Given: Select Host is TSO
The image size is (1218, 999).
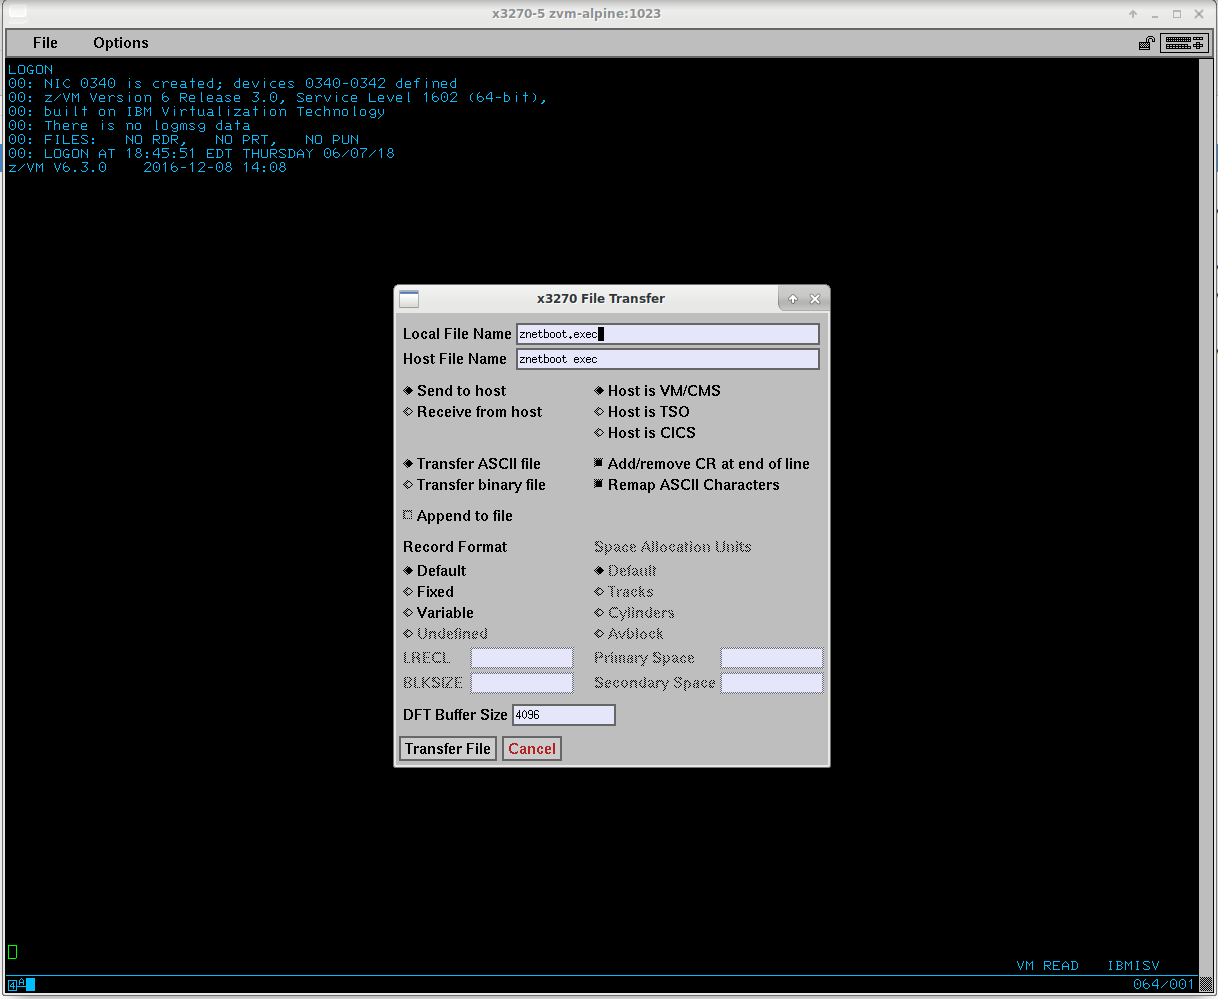Looking at the screenshot, I should (642, 412).
